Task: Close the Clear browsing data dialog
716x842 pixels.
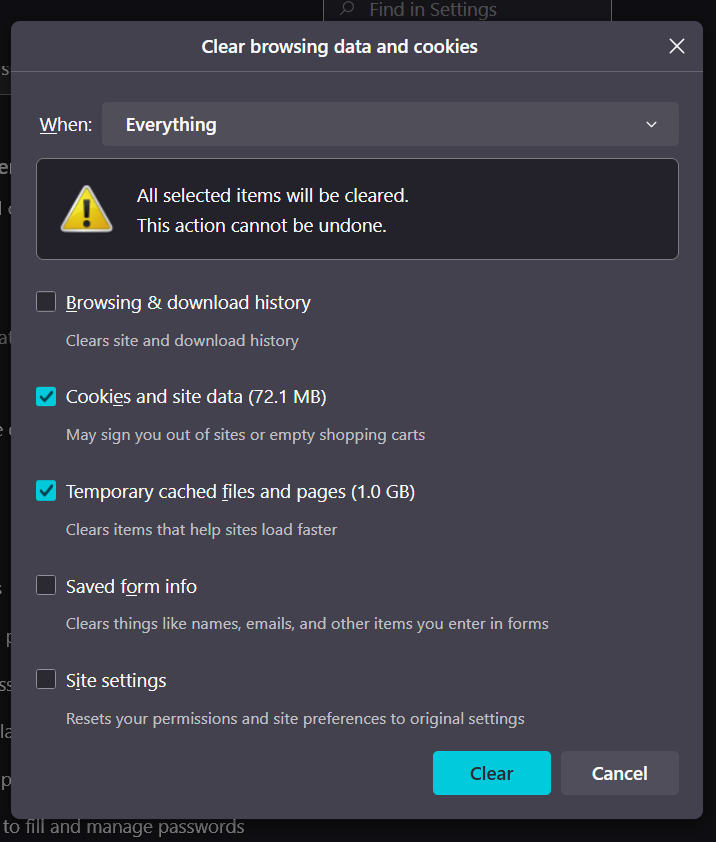Action: [x=677, y=46]
